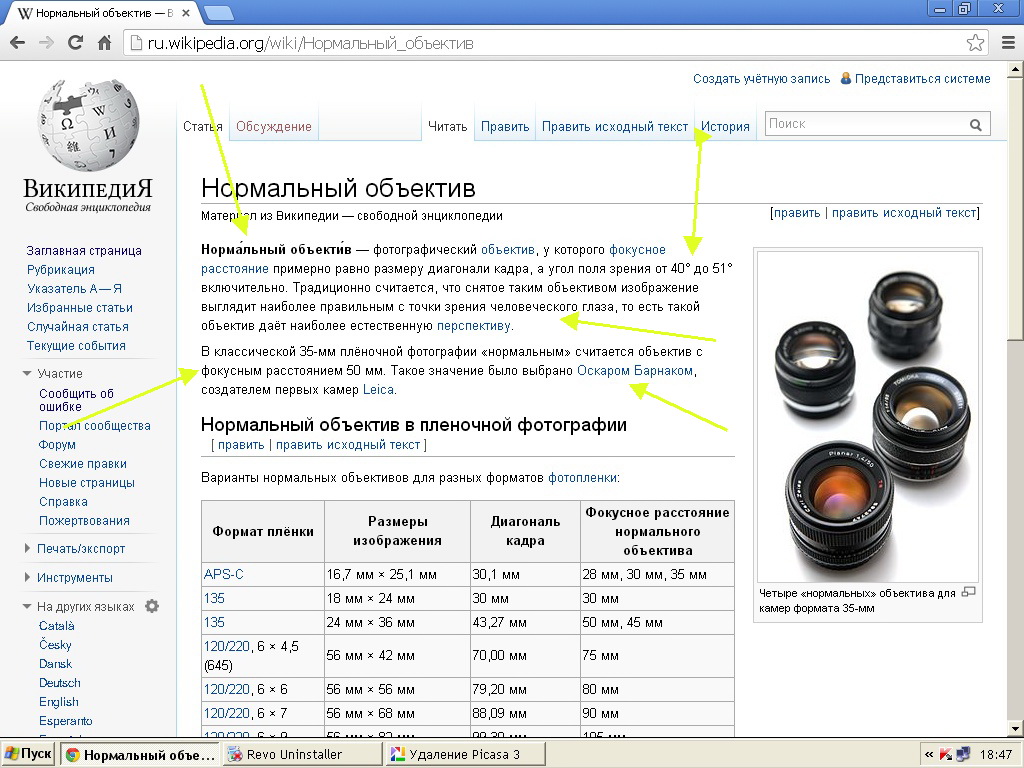
Task: Click the section's править edit link
Action: 241,445
